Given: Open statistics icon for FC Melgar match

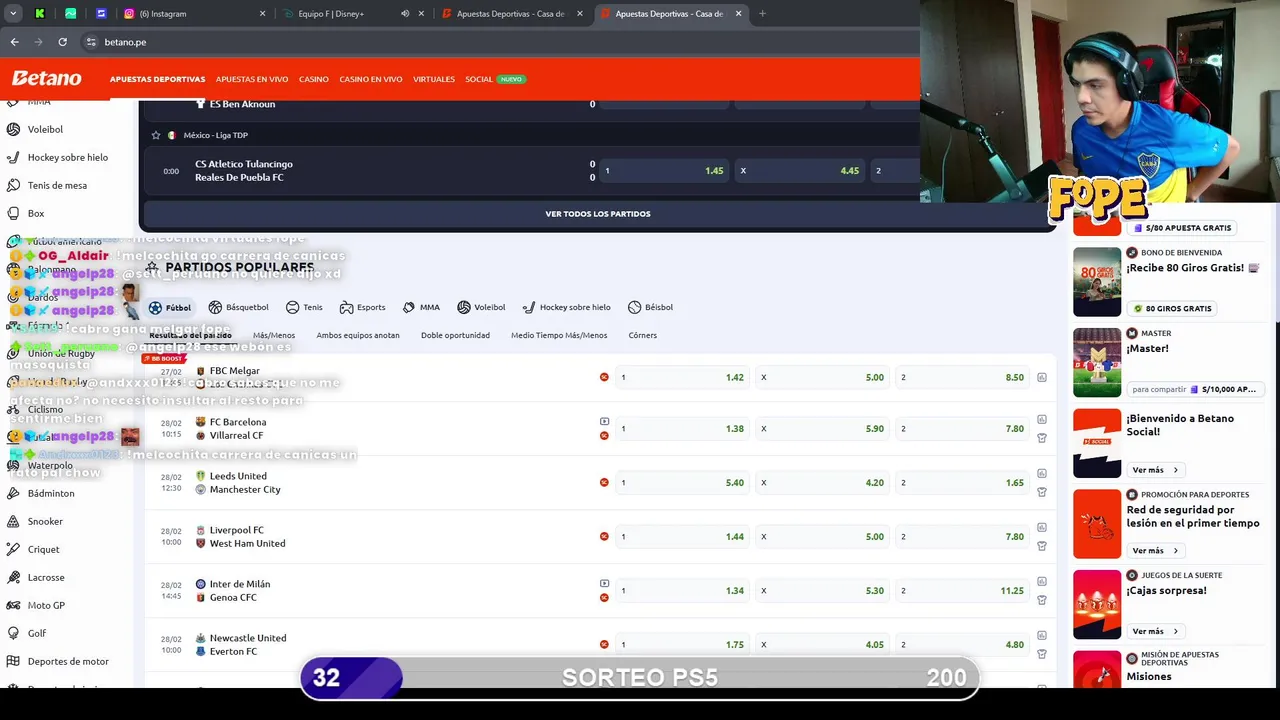Looking at the screenshot, I should point(1041,377).
